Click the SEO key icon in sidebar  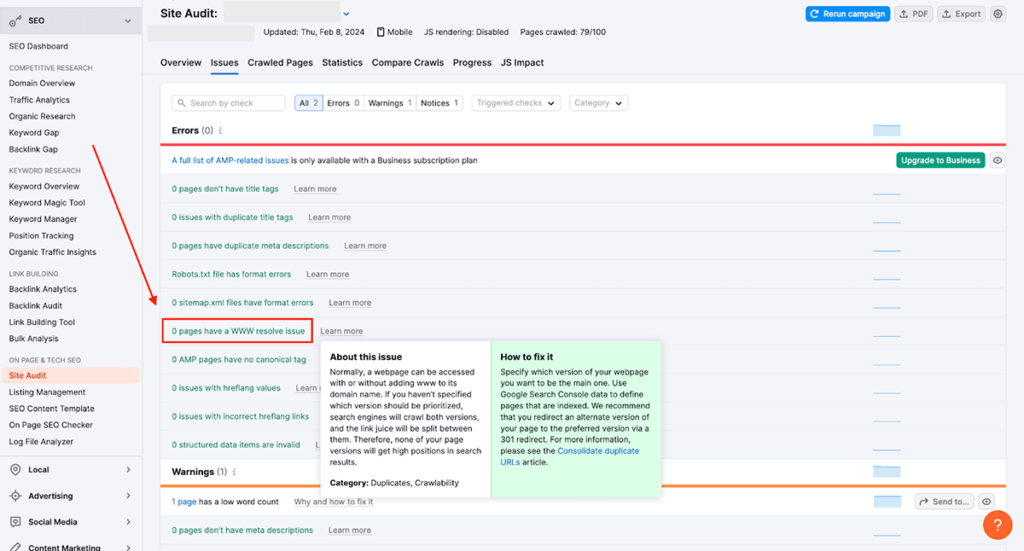(x=15, y=21)
